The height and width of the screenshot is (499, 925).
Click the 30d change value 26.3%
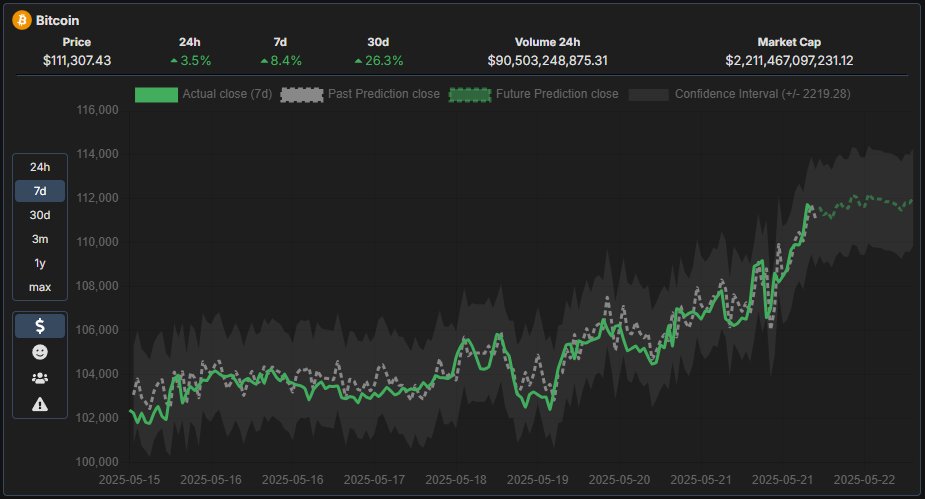[x=384, y=61]
